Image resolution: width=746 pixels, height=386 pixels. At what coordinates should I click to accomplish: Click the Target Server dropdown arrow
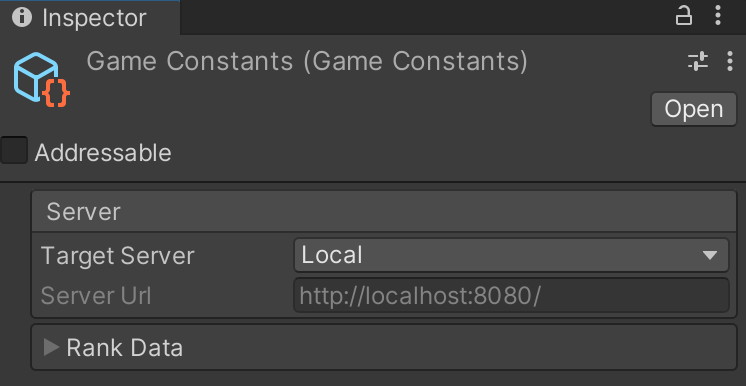point(710,255)
